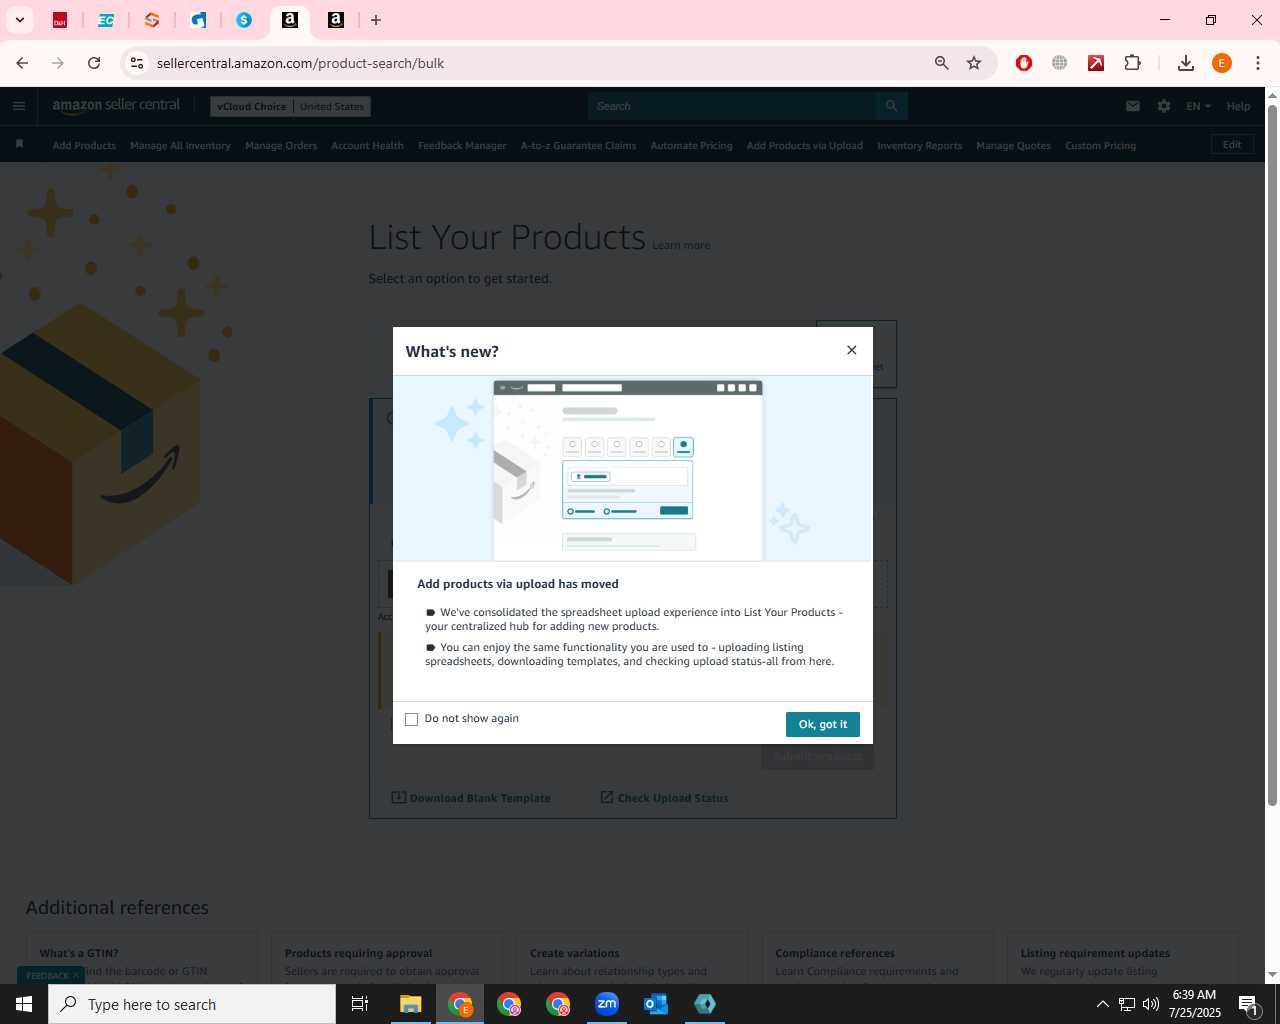The width and height of the screenshot is (1280, 1024).
Task: Dismiss the FEEDBACK tab with its X
Action: pyautogui.click(x=76, y=975)
